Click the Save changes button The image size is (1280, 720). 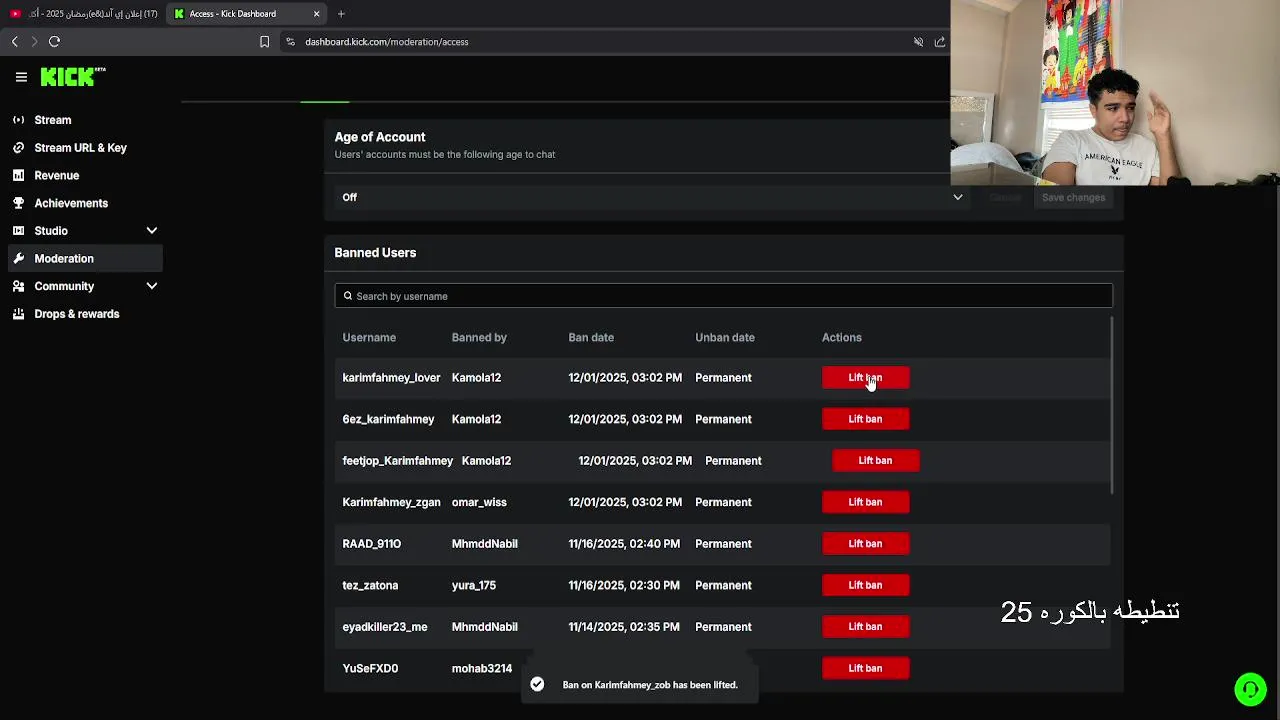pos(1073,197)
